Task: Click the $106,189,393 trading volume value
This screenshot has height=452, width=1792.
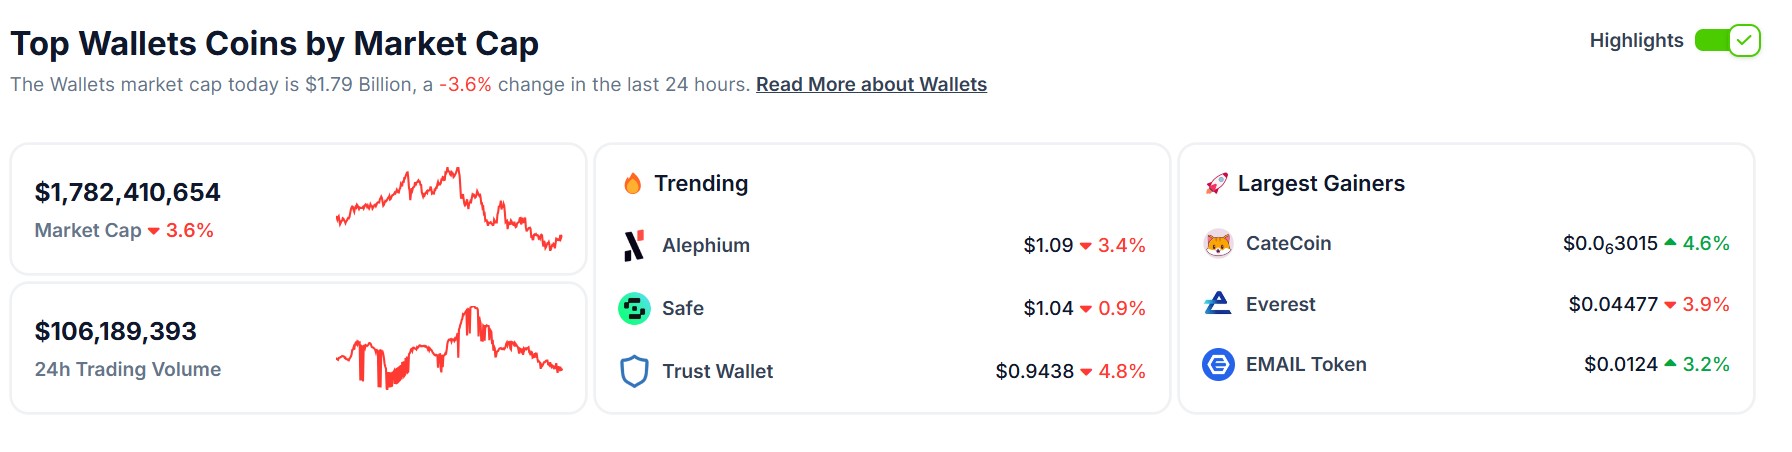Action: pos(116,331)
